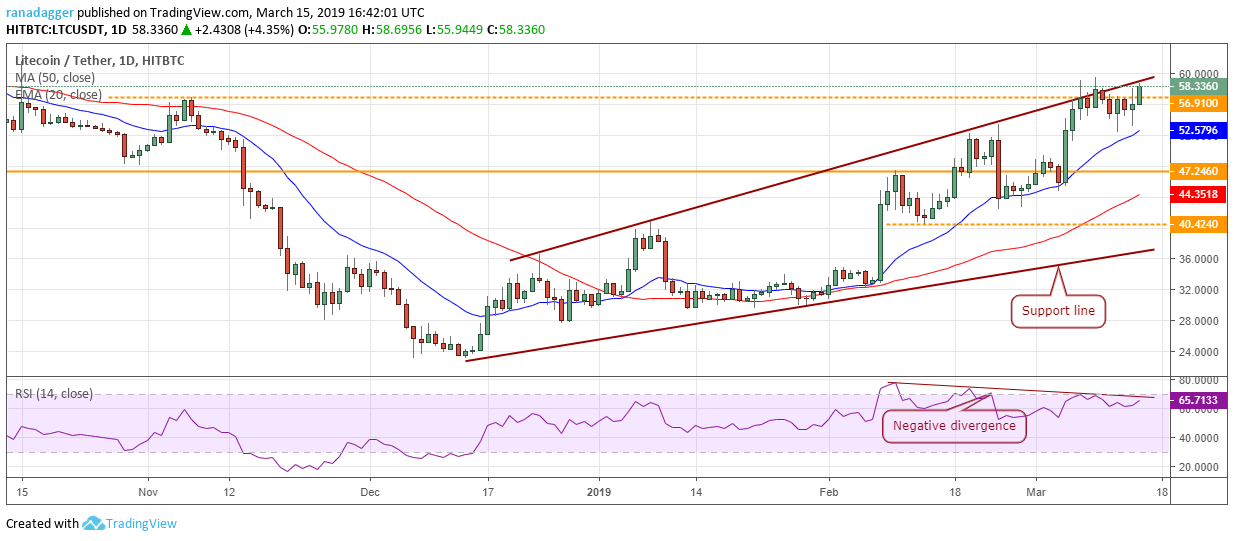Click the 47.2460 orange price label

click(x=1199, y=171)
